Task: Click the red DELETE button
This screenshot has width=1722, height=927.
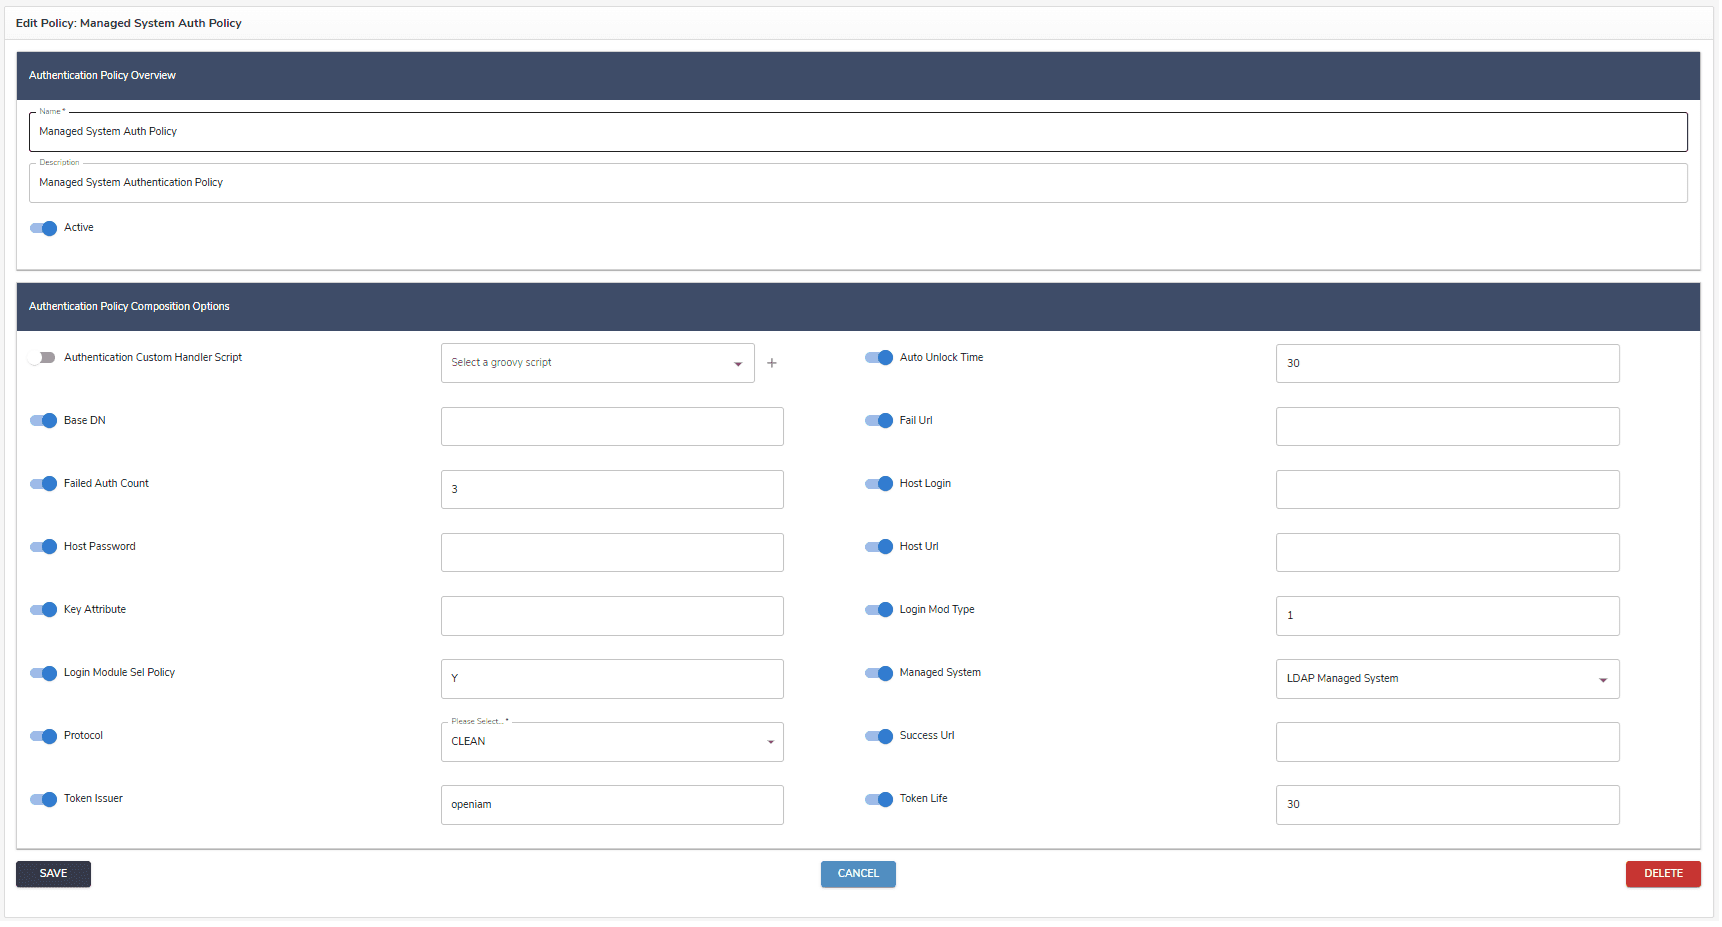Action: 1662,874
